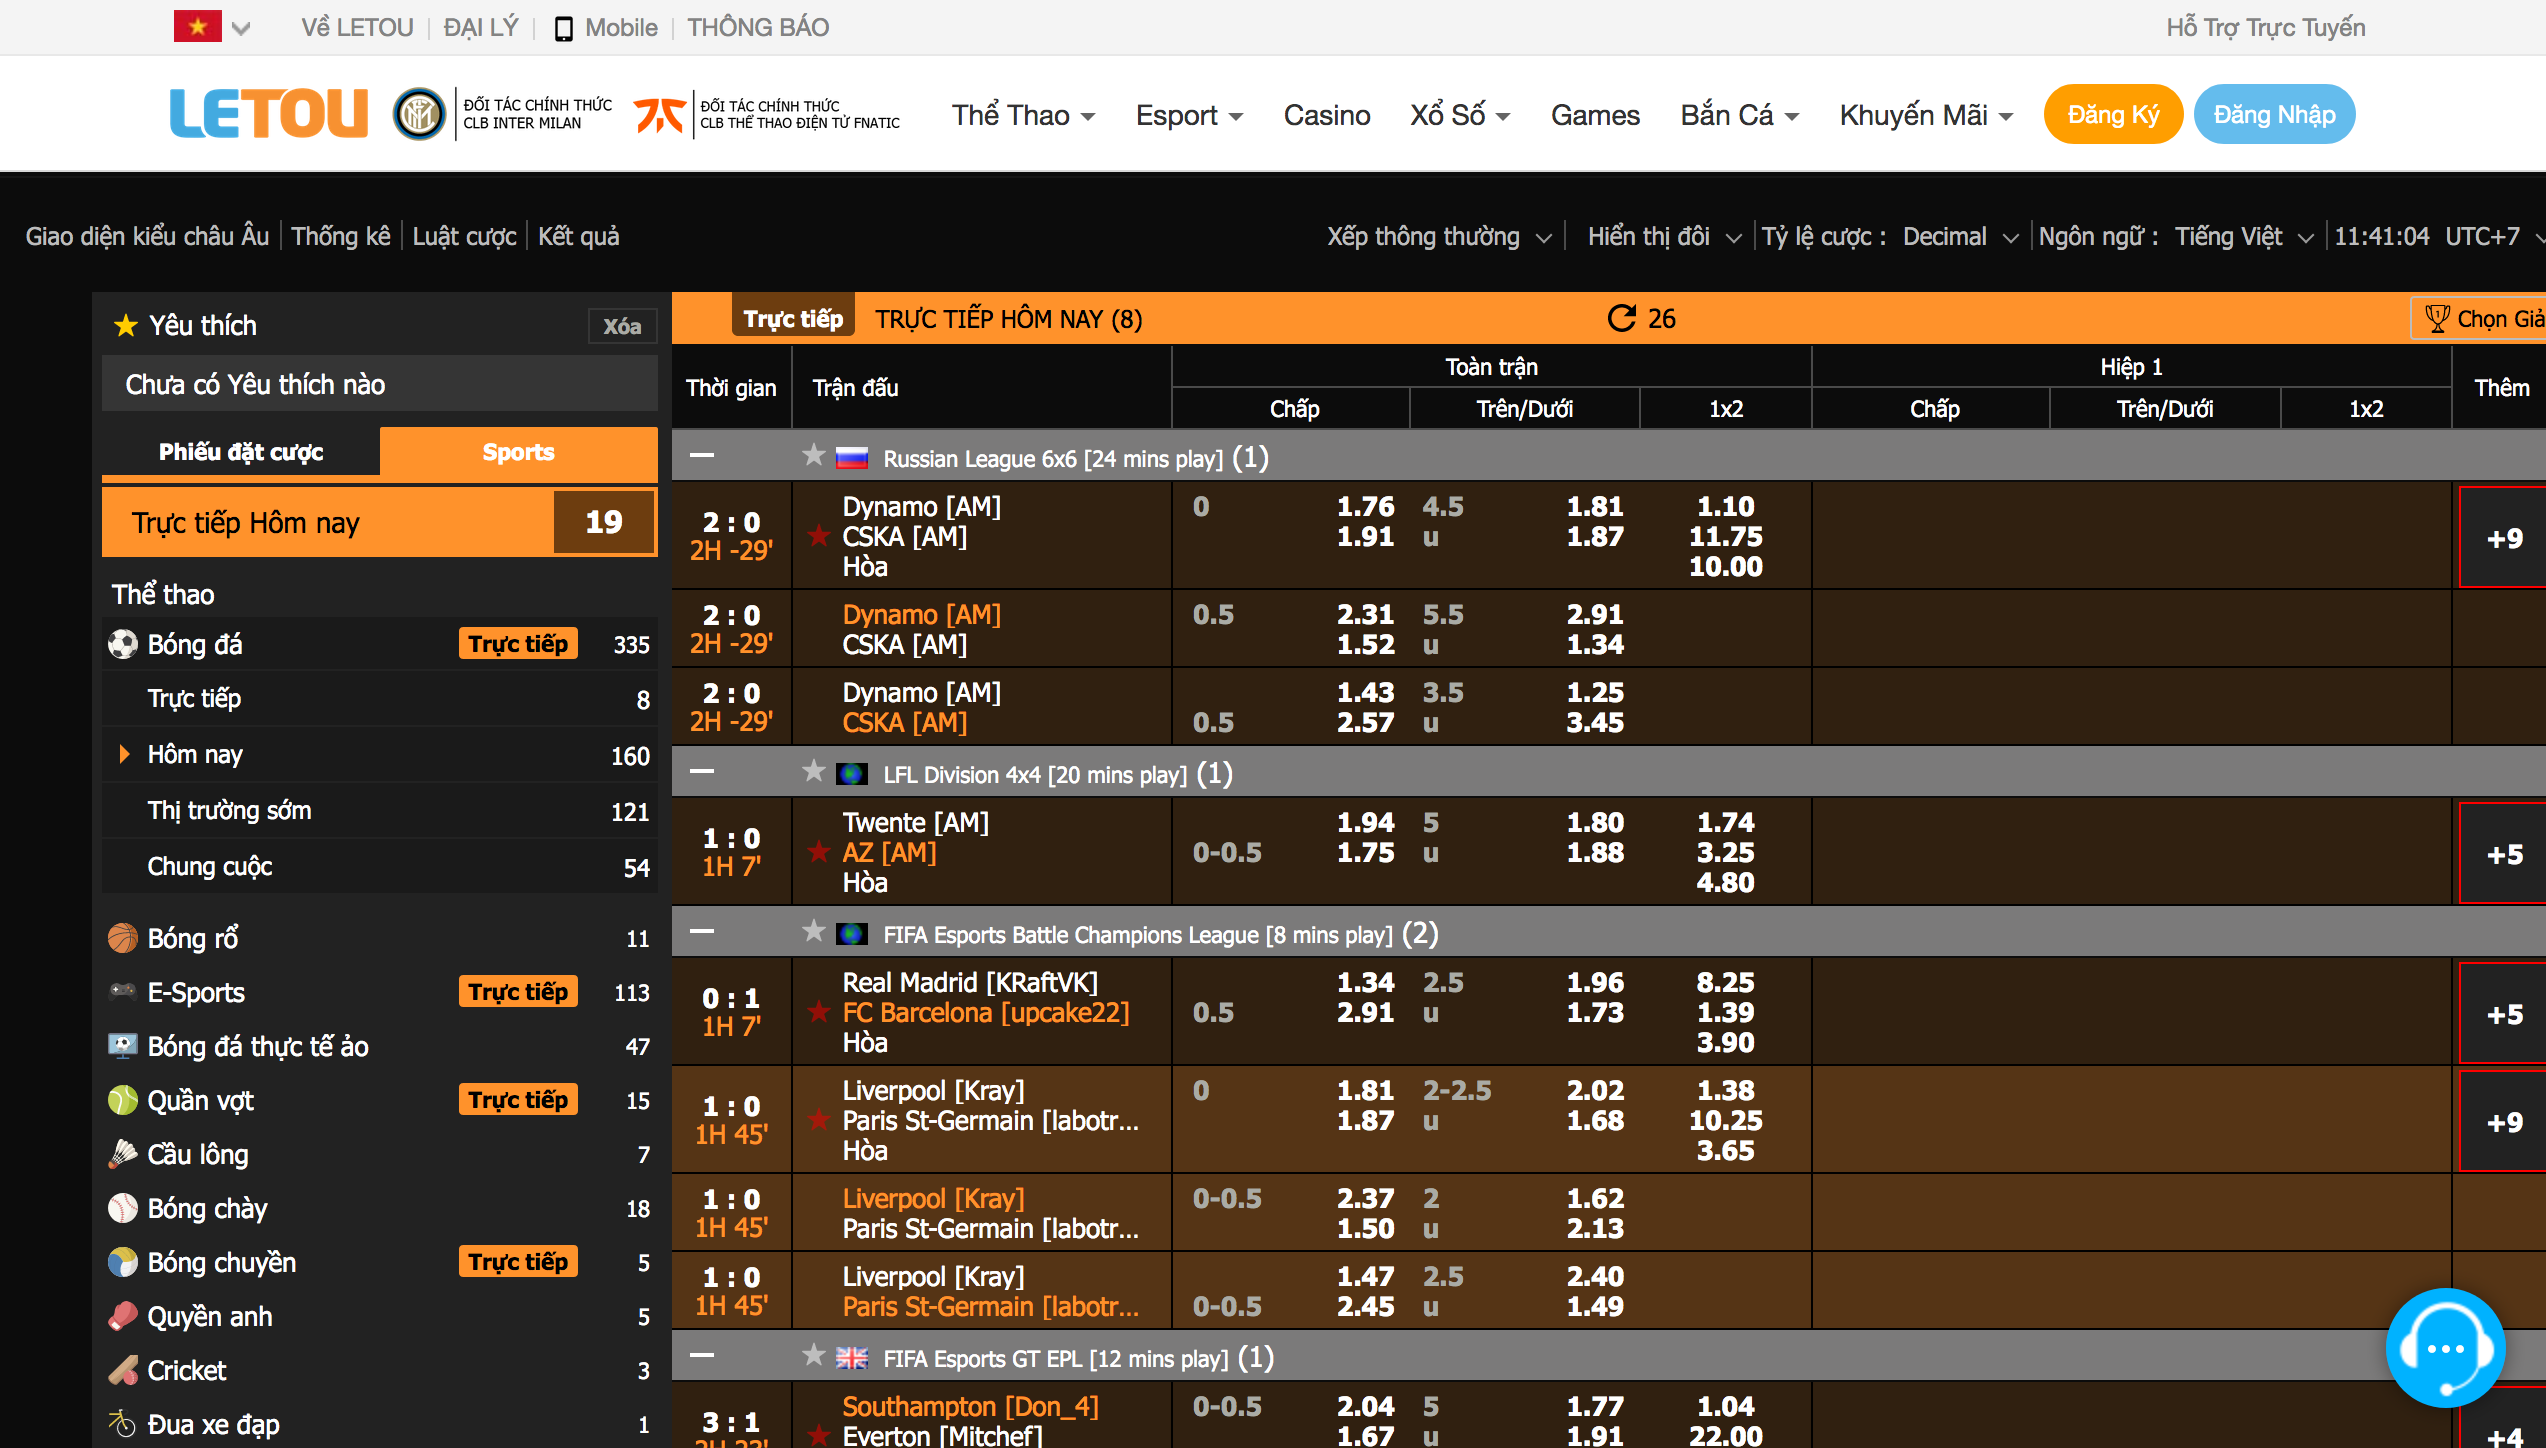Expand the Esport menu dropdown

[1189, 116]
